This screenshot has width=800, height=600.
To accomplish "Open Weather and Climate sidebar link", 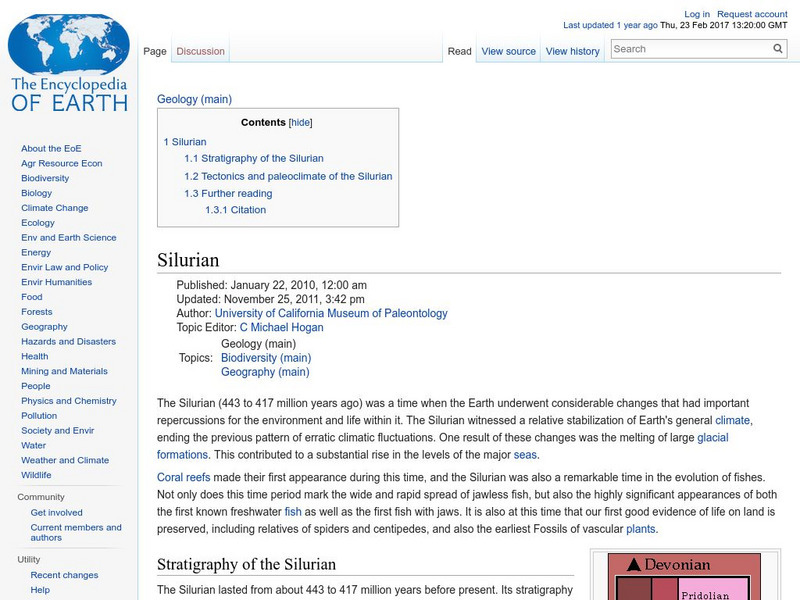I will coord(65,460).
